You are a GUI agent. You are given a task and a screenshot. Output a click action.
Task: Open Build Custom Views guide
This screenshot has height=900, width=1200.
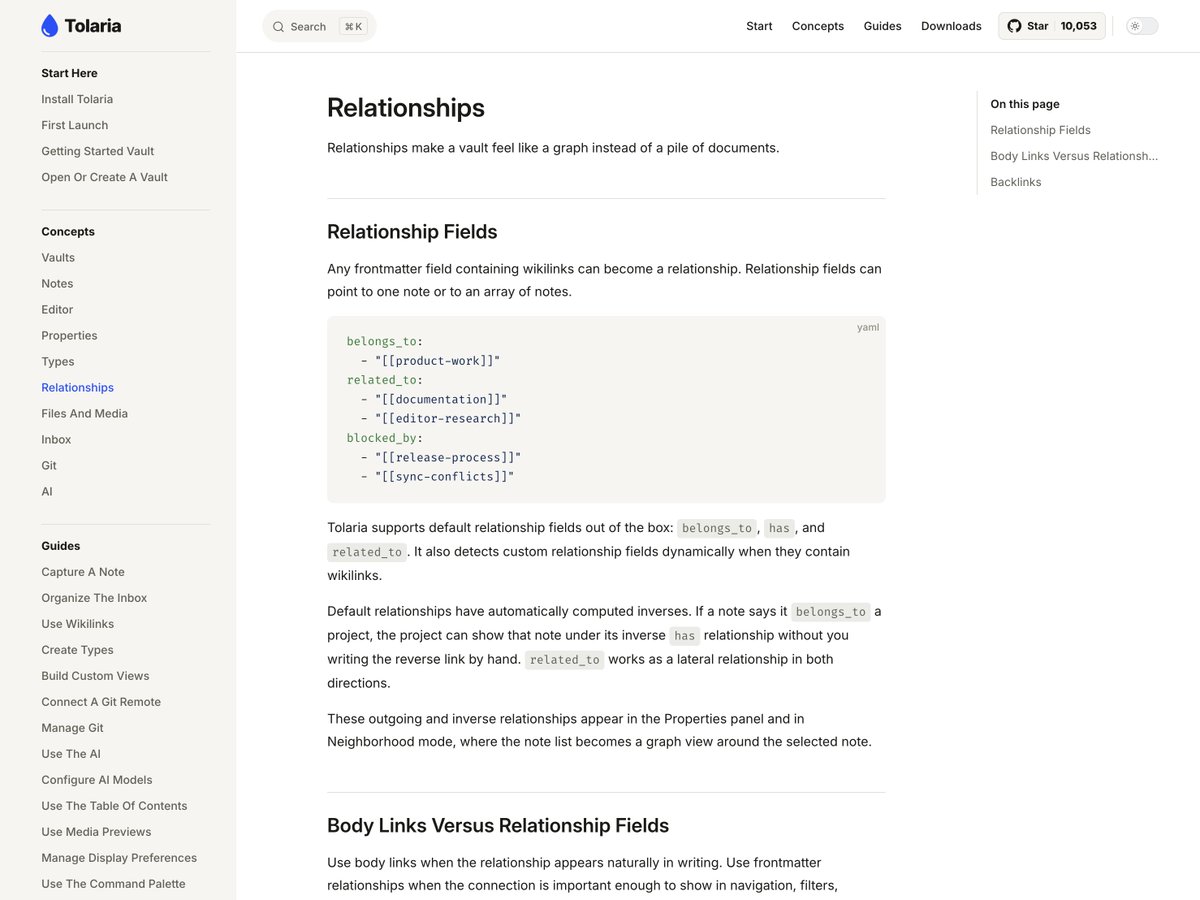pos(95,676)
